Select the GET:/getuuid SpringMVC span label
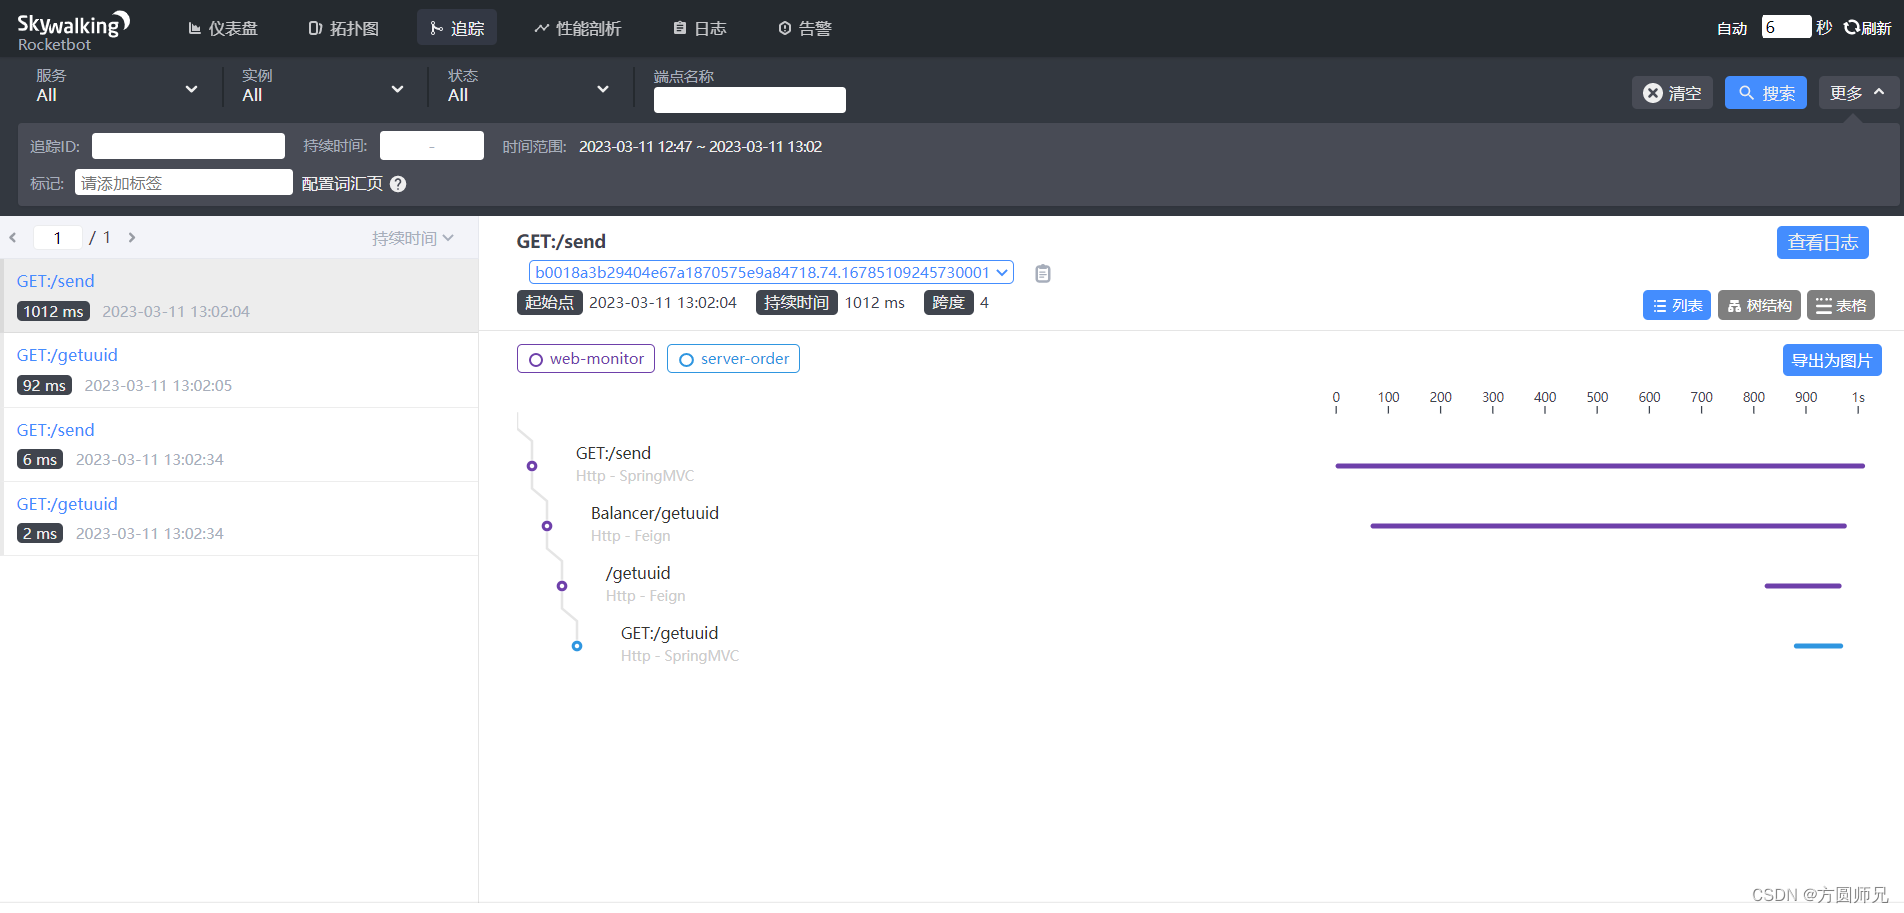This screenshot has height=913, width=1904. 669,633
